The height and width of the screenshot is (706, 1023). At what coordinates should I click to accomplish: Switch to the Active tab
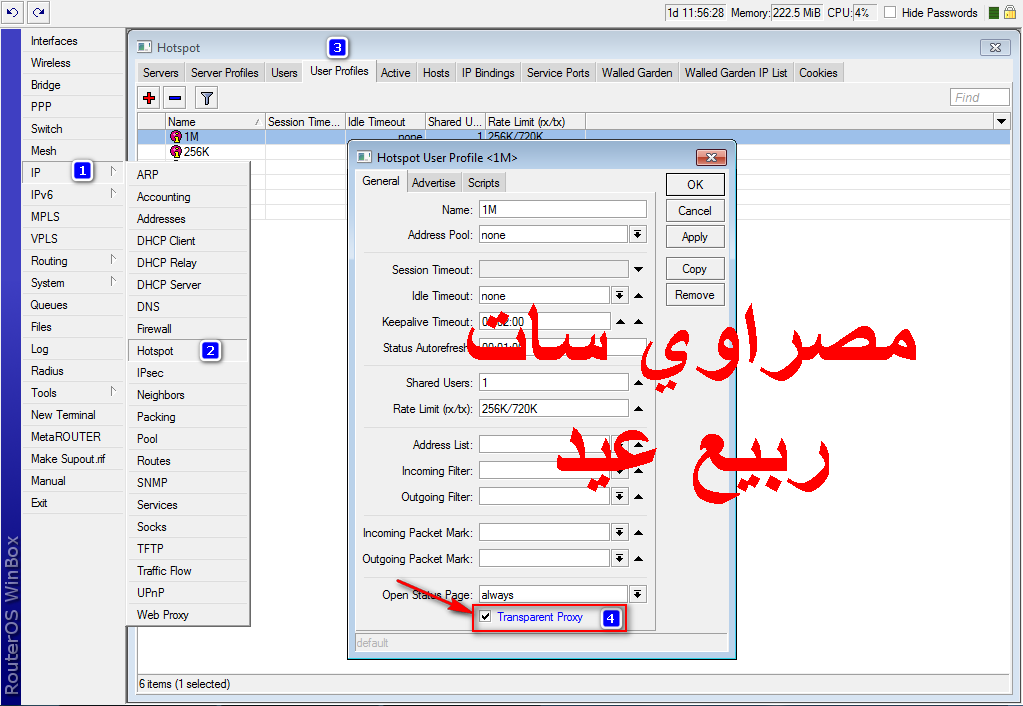[x=395, y=72]
